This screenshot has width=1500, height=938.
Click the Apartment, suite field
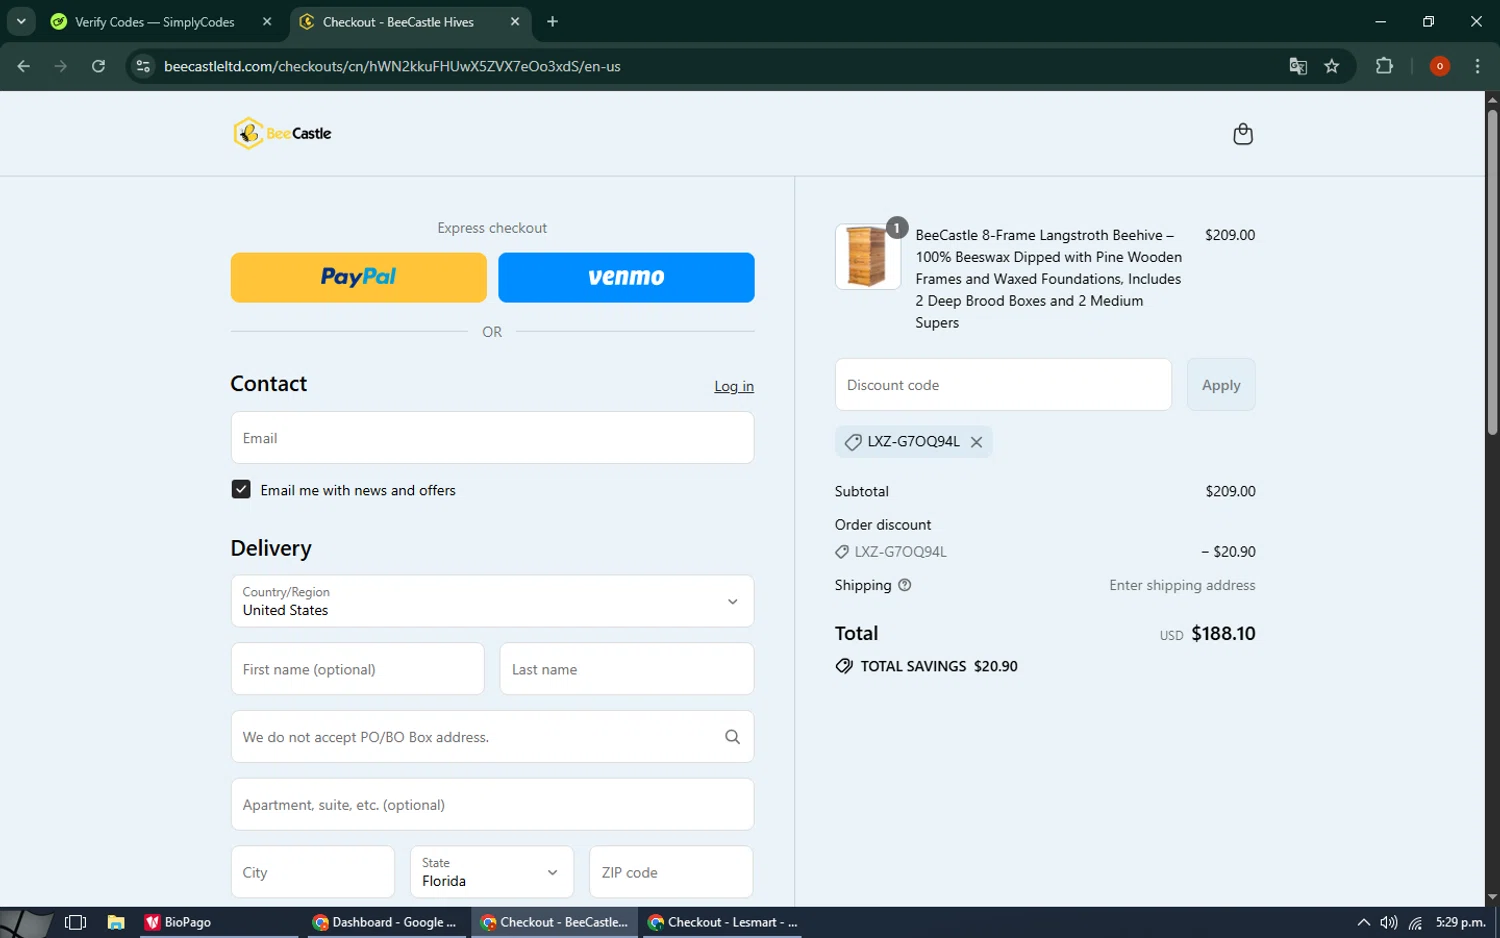click(492, 805)
